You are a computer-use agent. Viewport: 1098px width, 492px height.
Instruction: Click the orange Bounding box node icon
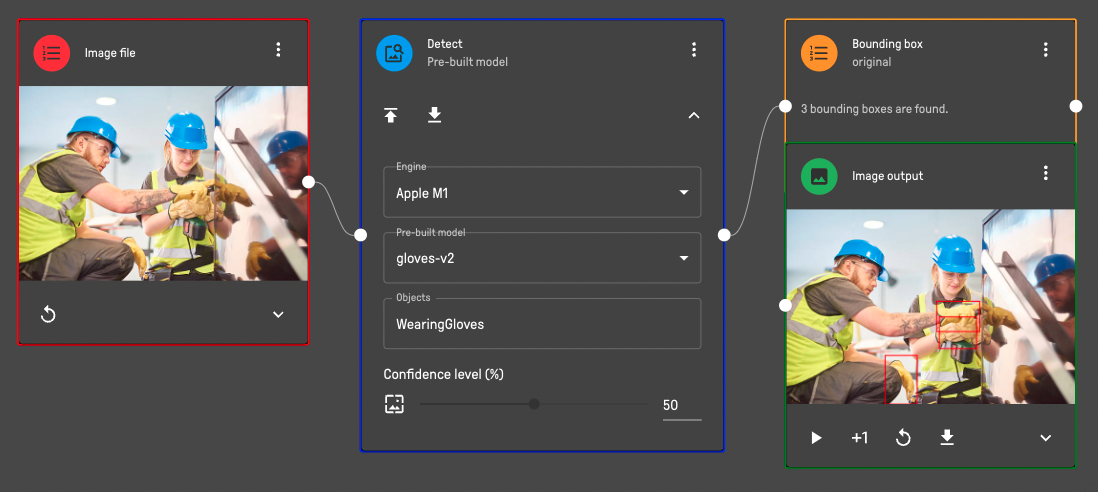click(819, 52)
